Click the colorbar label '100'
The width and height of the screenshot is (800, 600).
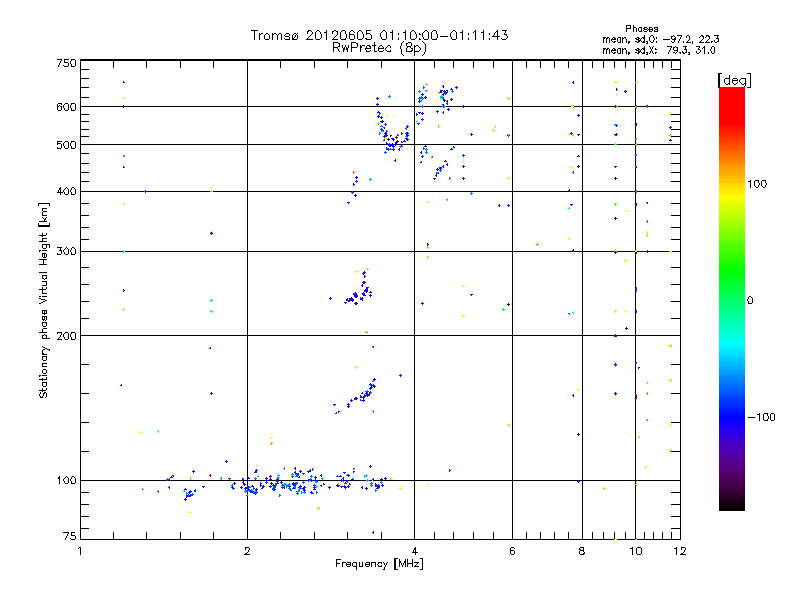point(757,184)
